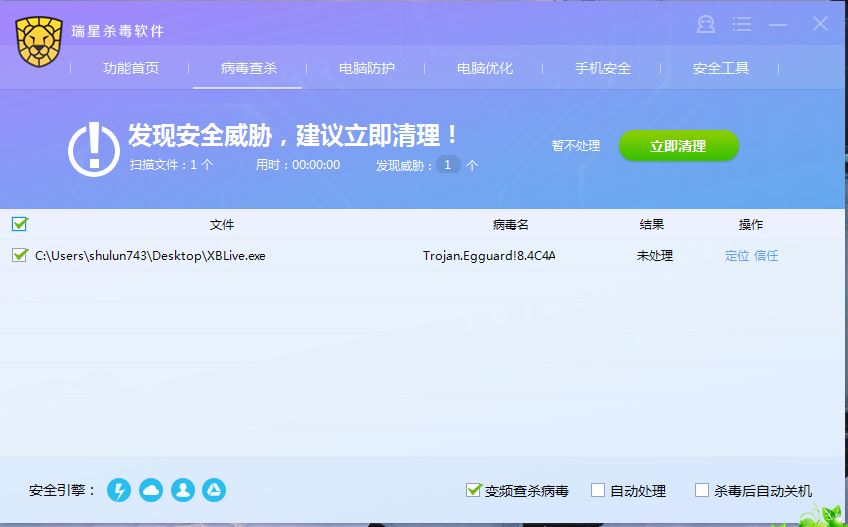
Task: Open the 电脑优化 tab
Action: 485,68
